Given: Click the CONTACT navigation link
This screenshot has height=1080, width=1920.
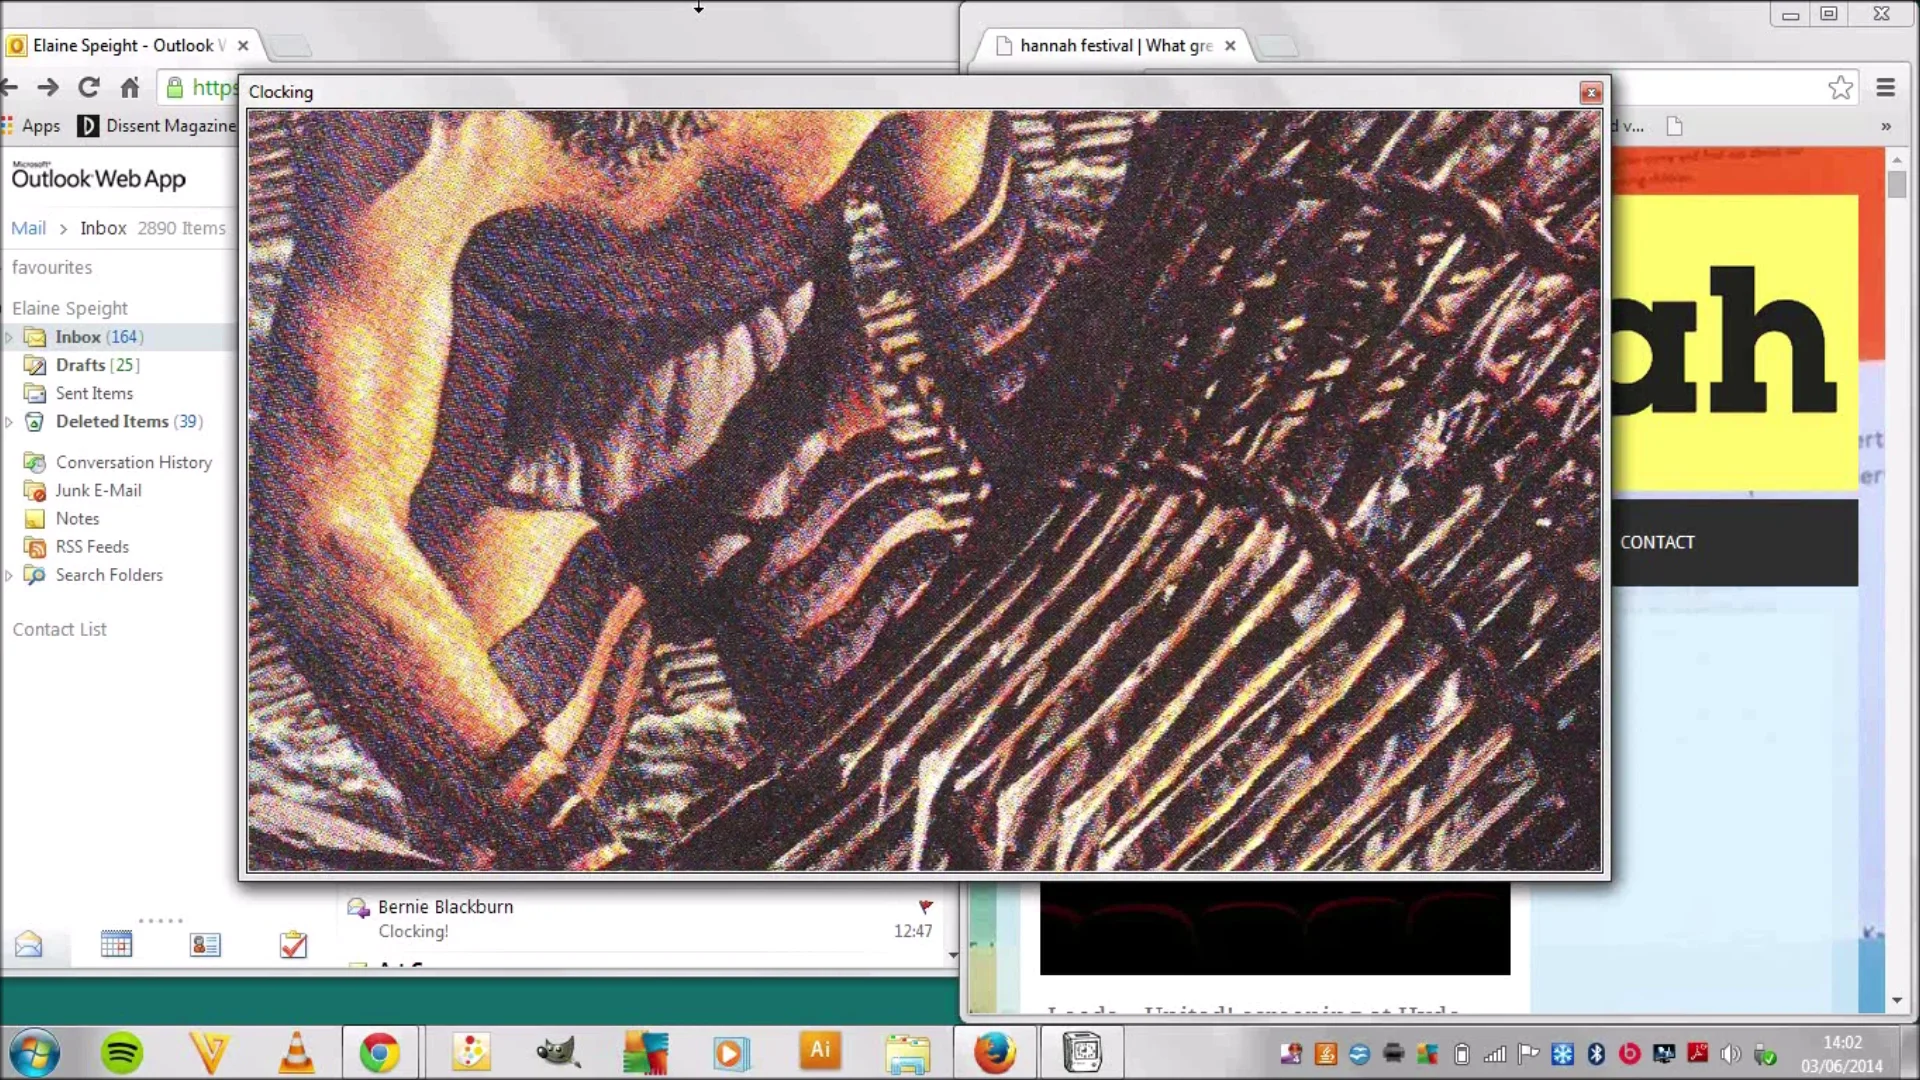Looking at the screenshot, I should point(1657,542).
